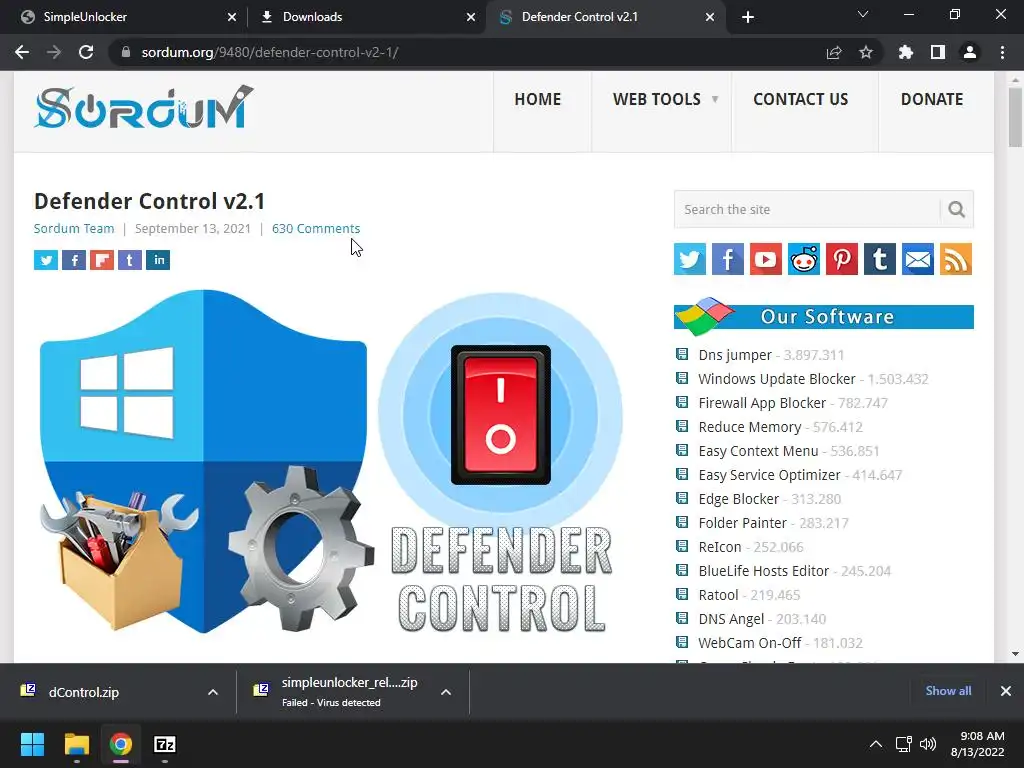This screenshot has height=768, width=1024.
Task: Open DNS Angel software link
Action: (x=731, y=619)
